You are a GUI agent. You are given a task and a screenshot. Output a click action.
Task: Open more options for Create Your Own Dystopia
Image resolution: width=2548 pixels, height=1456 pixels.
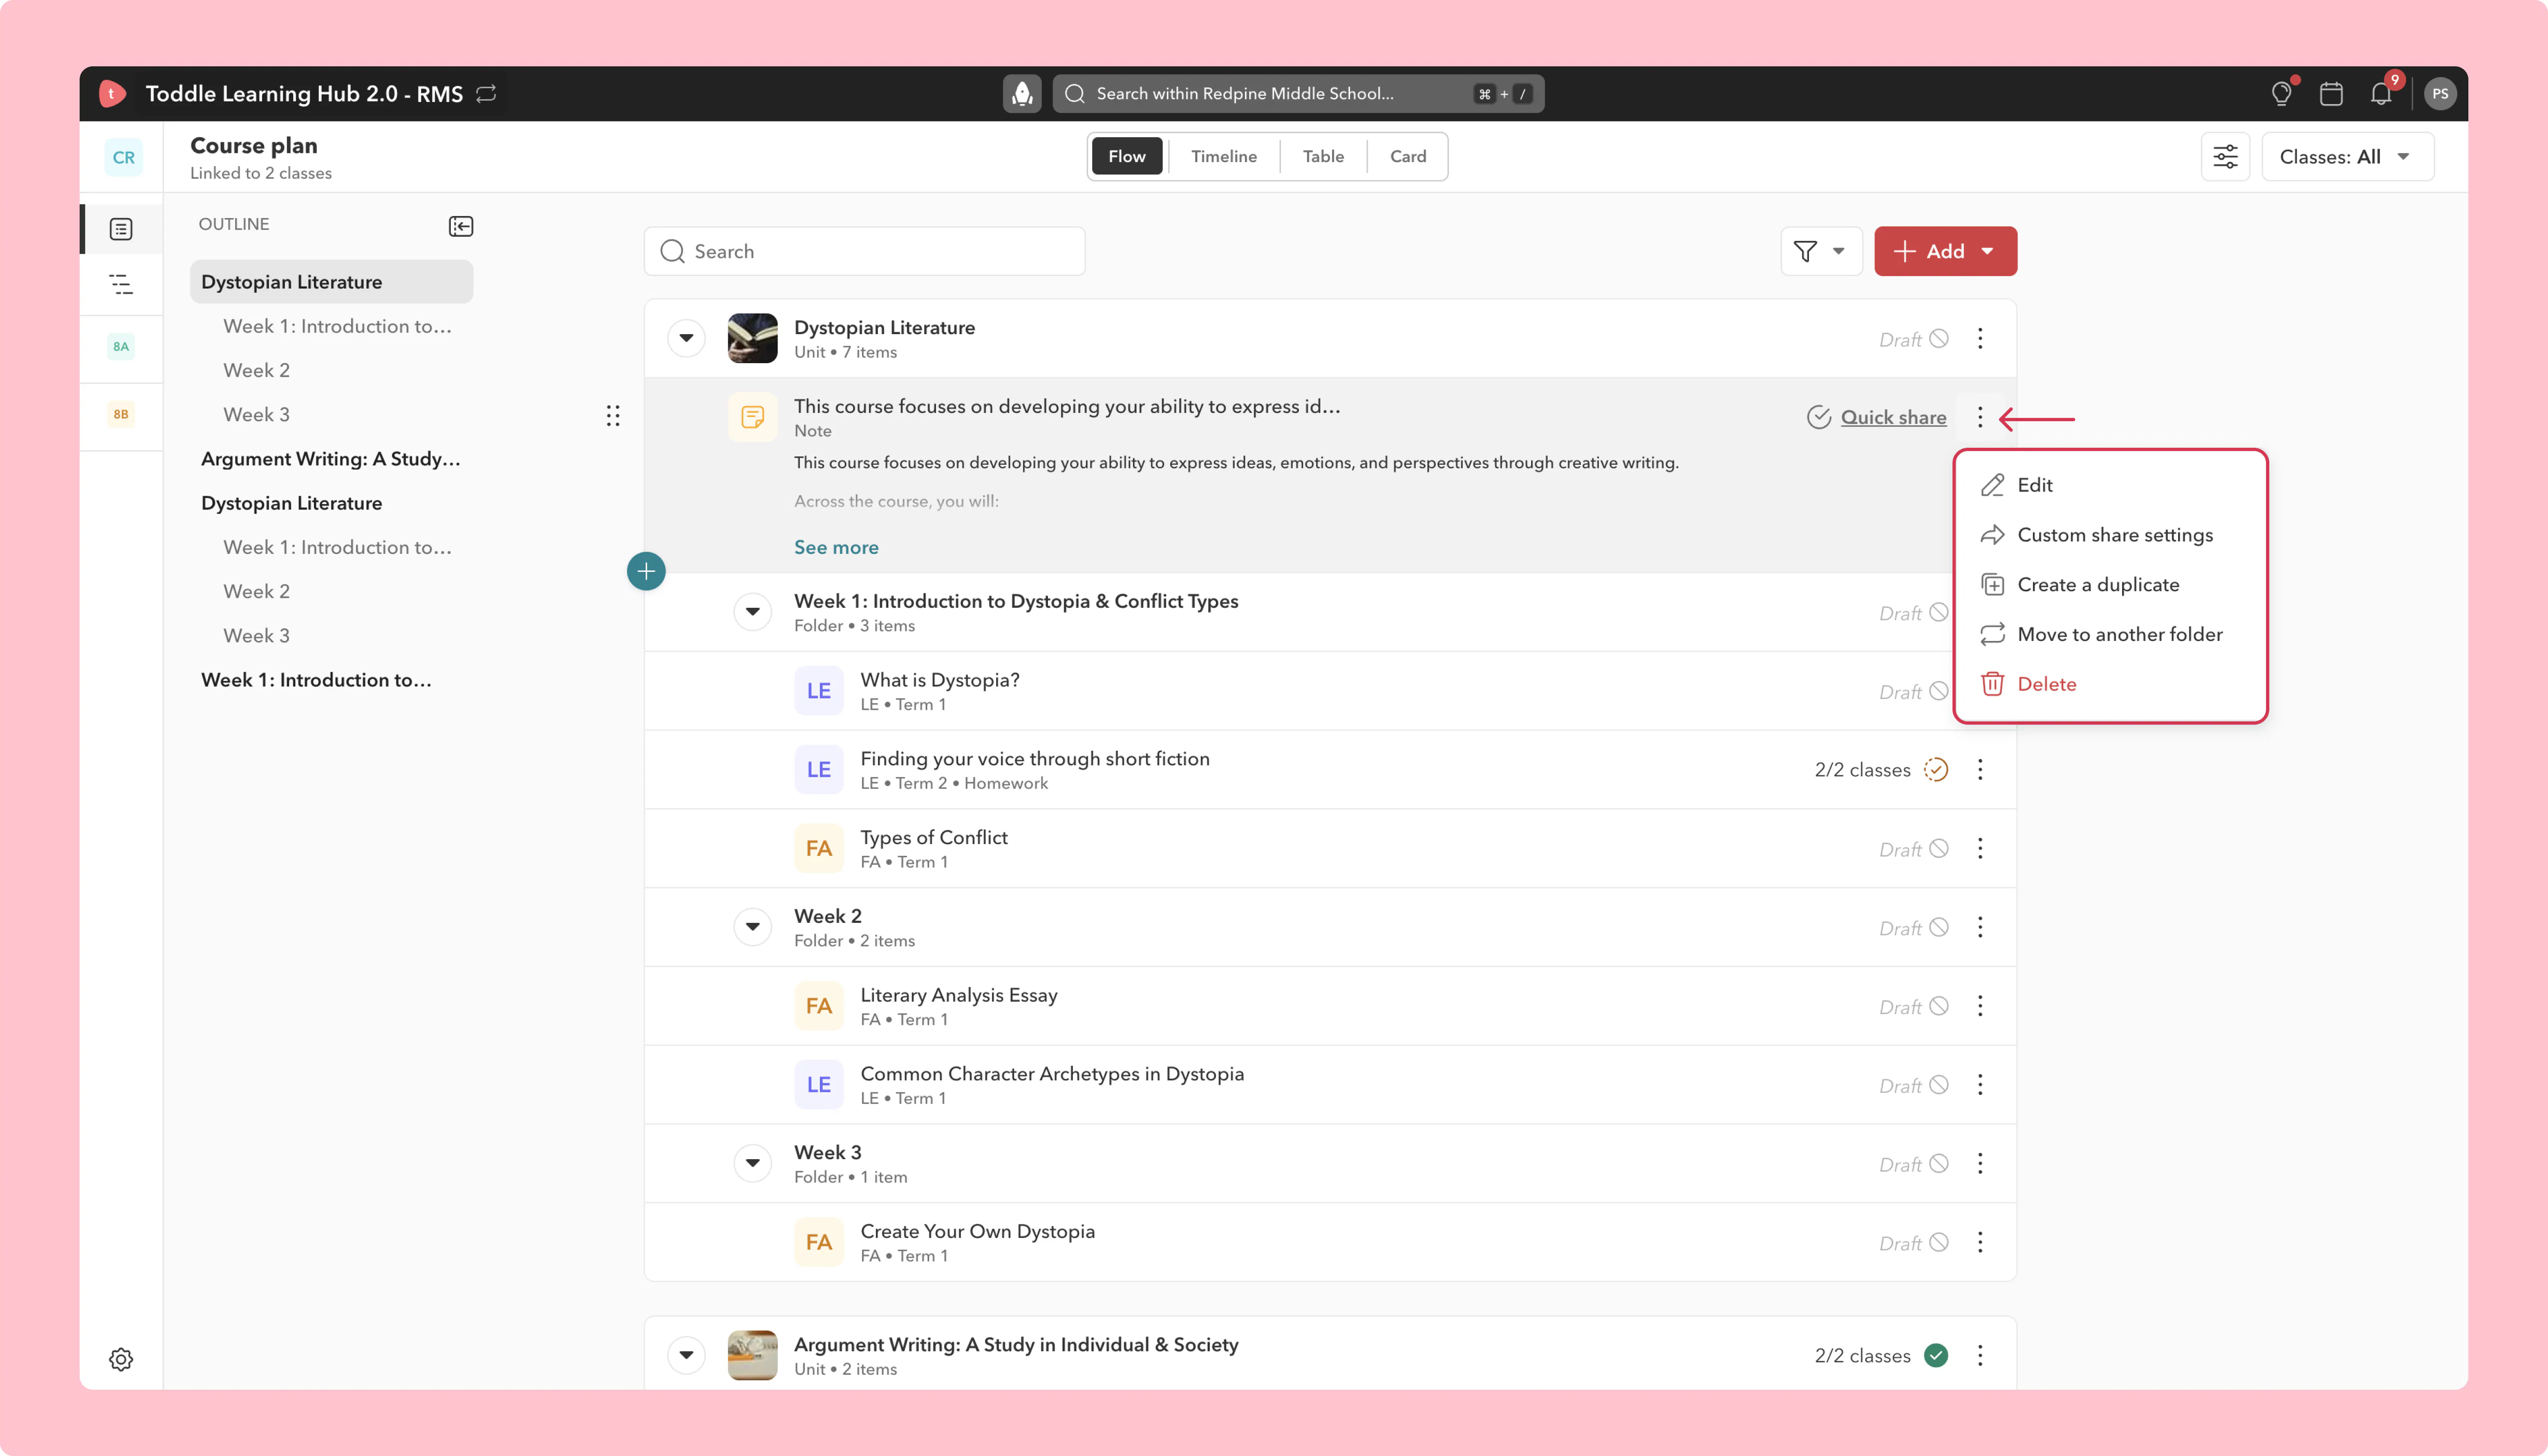(x=1980, y=1242)
